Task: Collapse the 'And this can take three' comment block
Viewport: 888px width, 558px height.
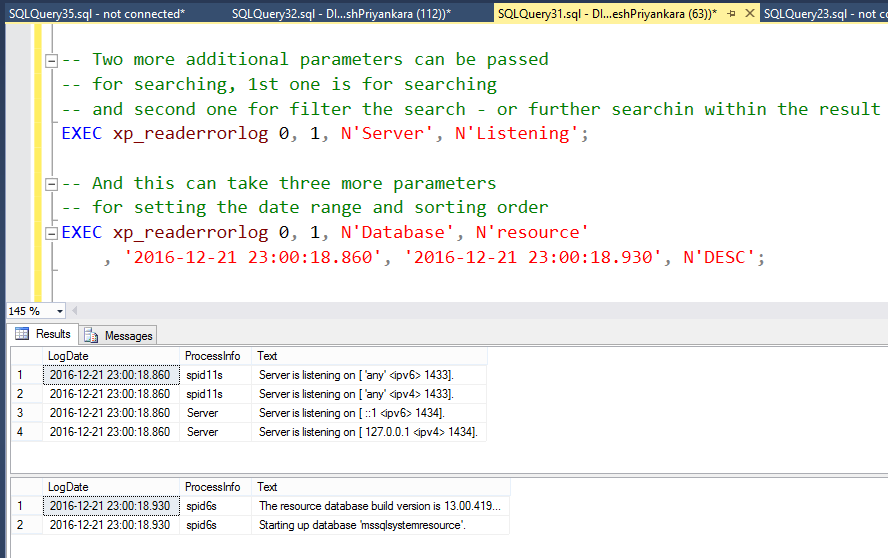Action: (52, 184)
